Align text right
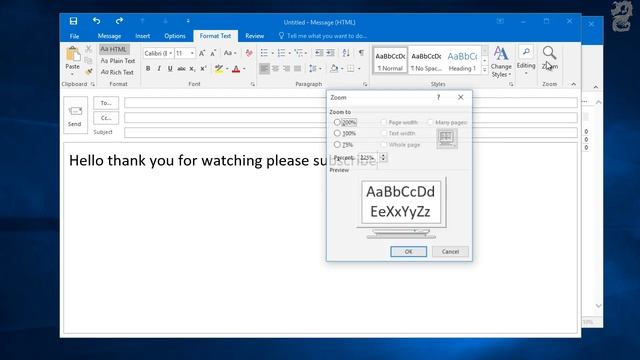 (x=287, y=69)
